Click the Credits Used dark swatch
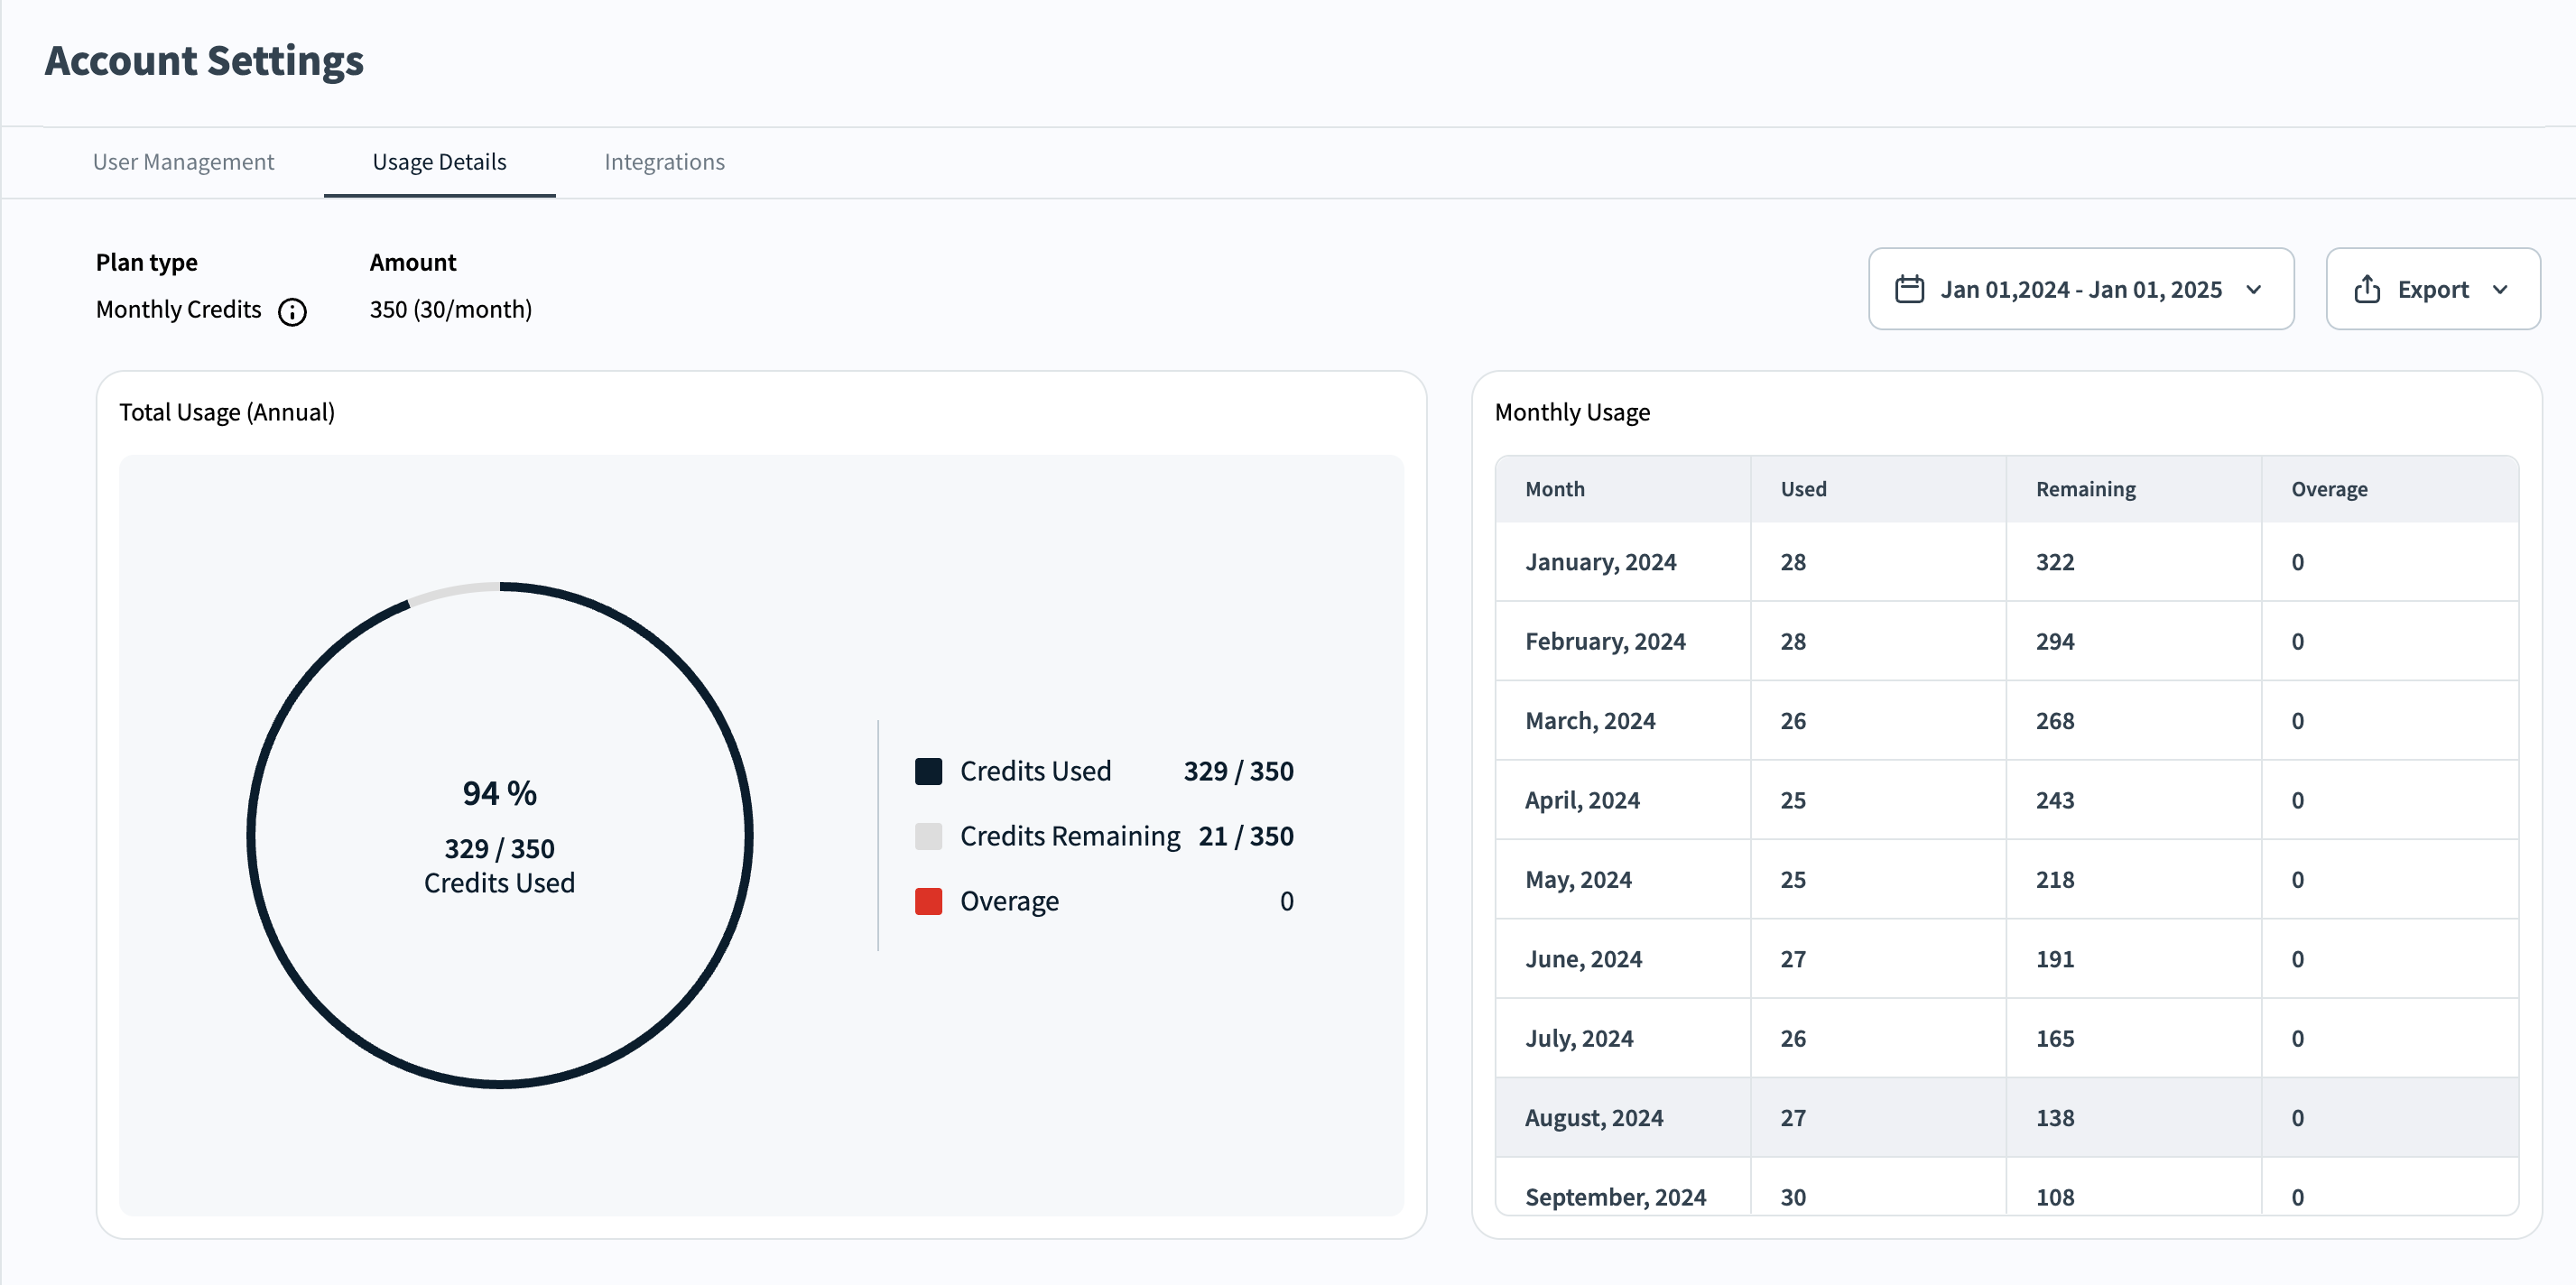This screenshot has width=2576, height=1285. (928, 771)
